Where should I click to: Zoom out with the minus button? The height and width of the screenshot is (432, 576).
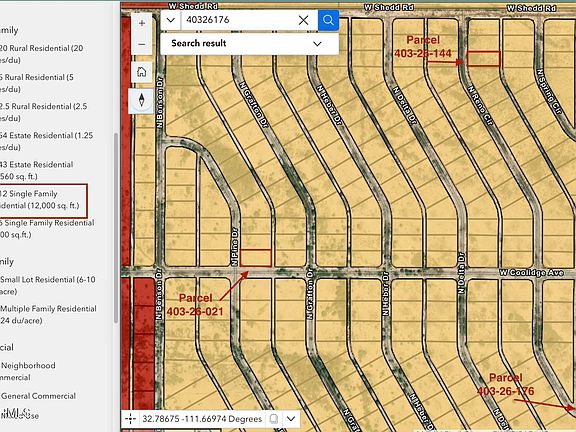click(142, 44)
